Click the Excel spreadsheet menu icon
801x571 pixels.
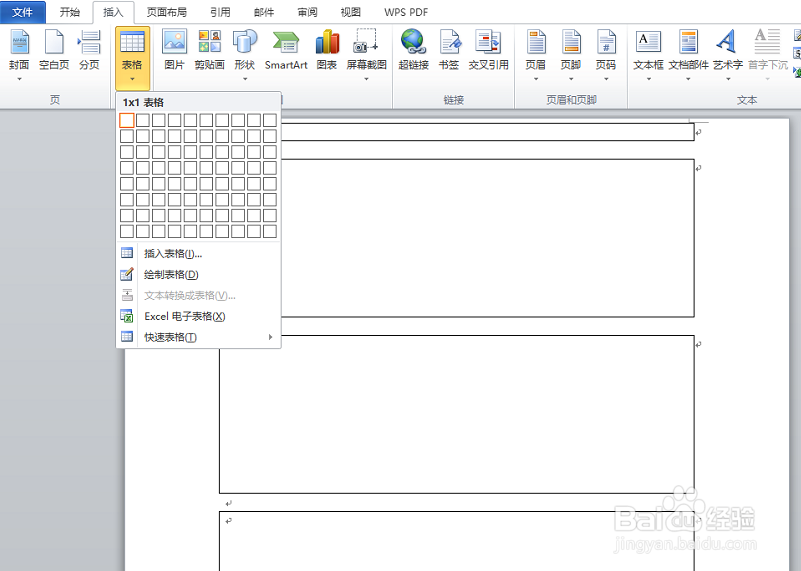(127, 316)
